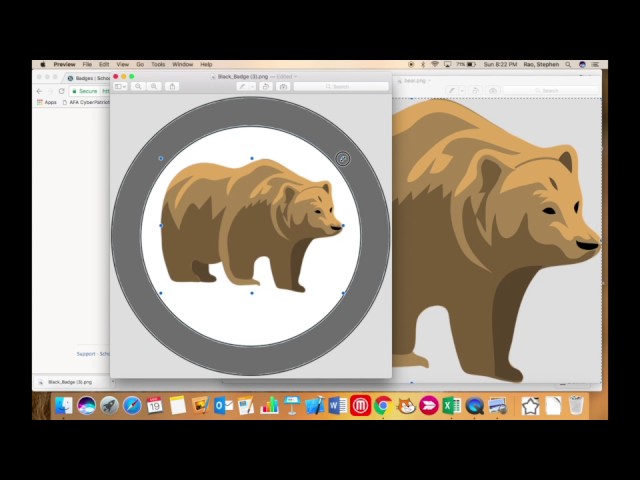This screenshot has width=640, height=480.
Task: Click the Rotate button in Black_Badge toolbar
Action: pyautogui.click(x=266, y=87)
